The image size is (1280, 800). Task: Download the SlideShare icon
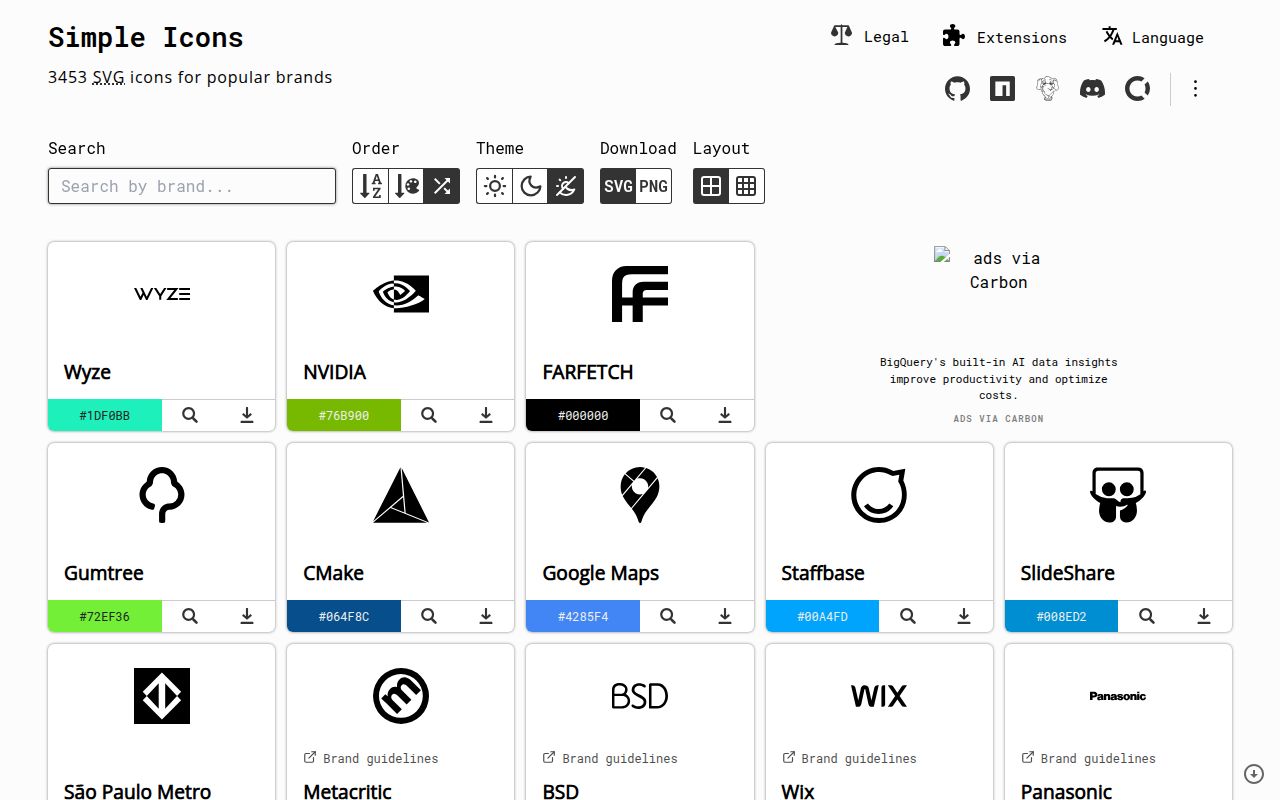coord(1204,616)
